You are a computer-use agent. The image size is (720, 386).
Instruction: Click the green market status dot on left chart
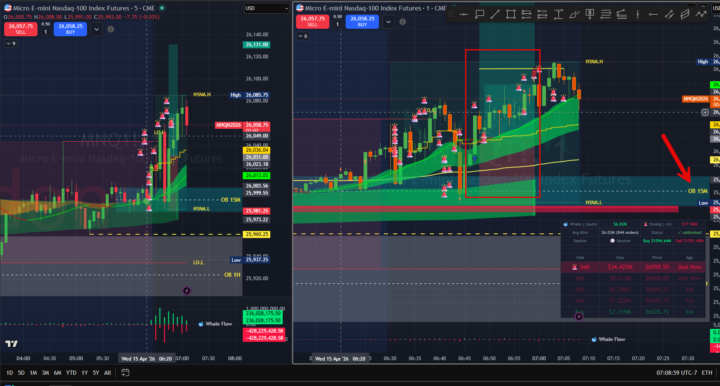pos(162,8)
